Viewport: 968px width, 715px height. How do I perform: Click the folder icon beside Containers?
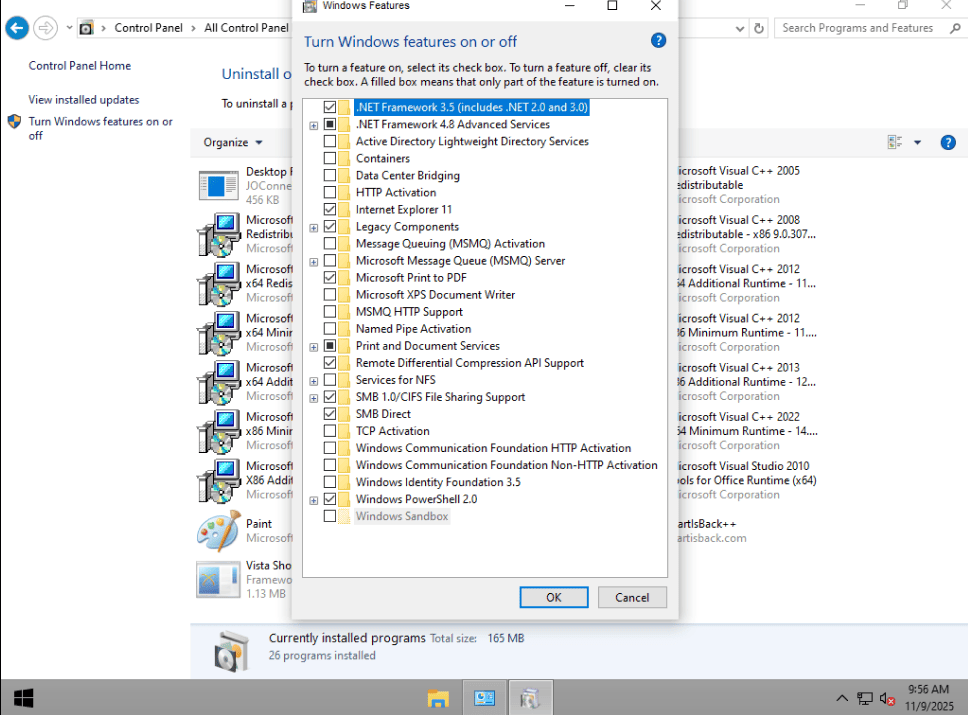(344, 159)
